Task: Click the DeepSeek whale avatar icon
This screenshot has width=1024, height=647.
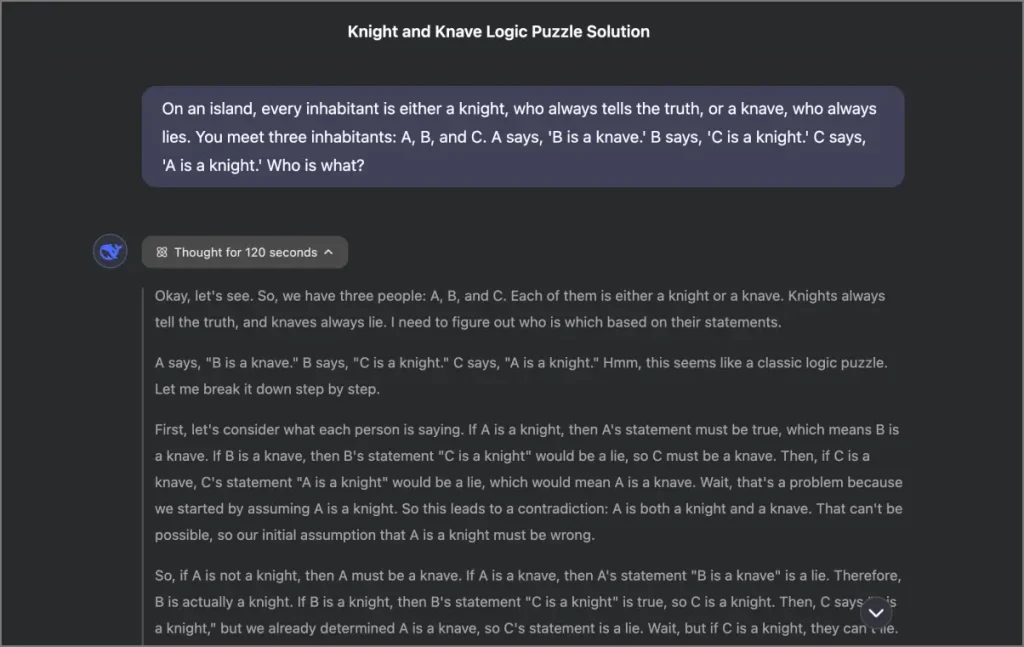Action: coord(110,252)
